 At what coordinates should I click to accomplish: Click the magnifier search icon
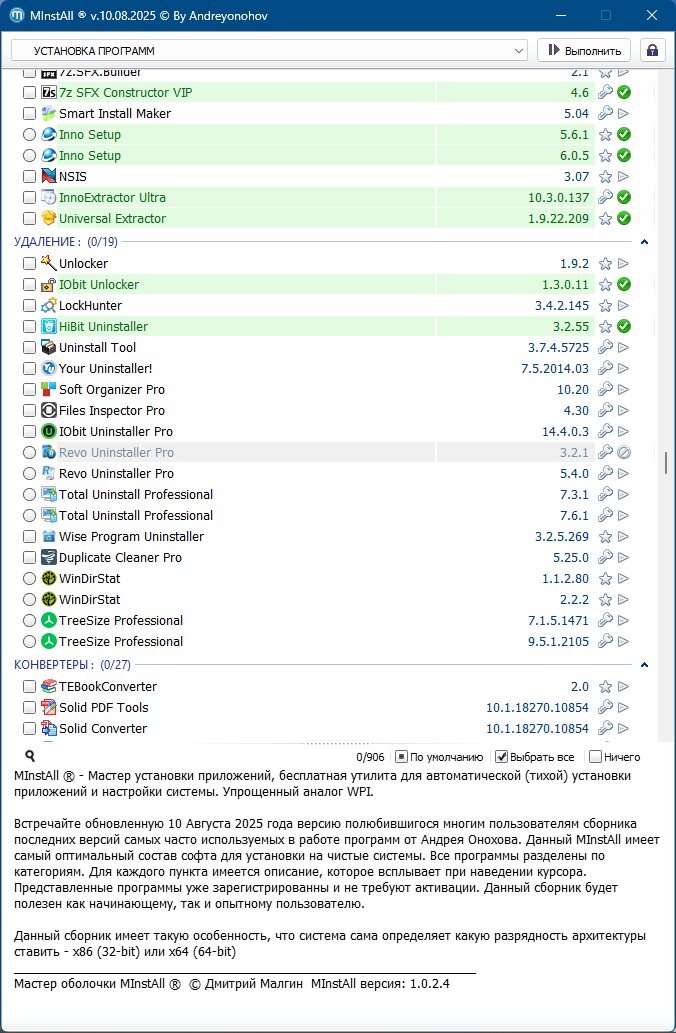pyautogui.click(x=30, y=756)
